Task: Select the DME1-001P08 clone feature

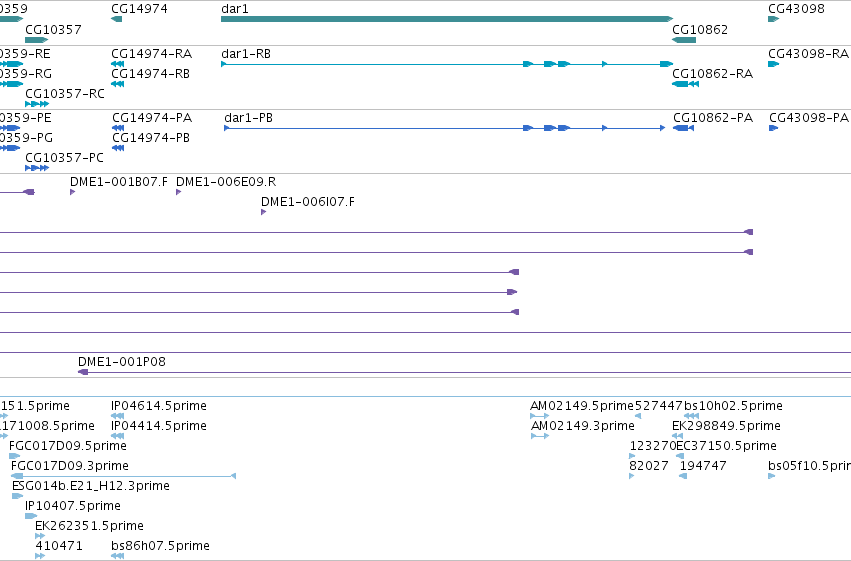Action: pyautogui.click(x=465, y=372)
